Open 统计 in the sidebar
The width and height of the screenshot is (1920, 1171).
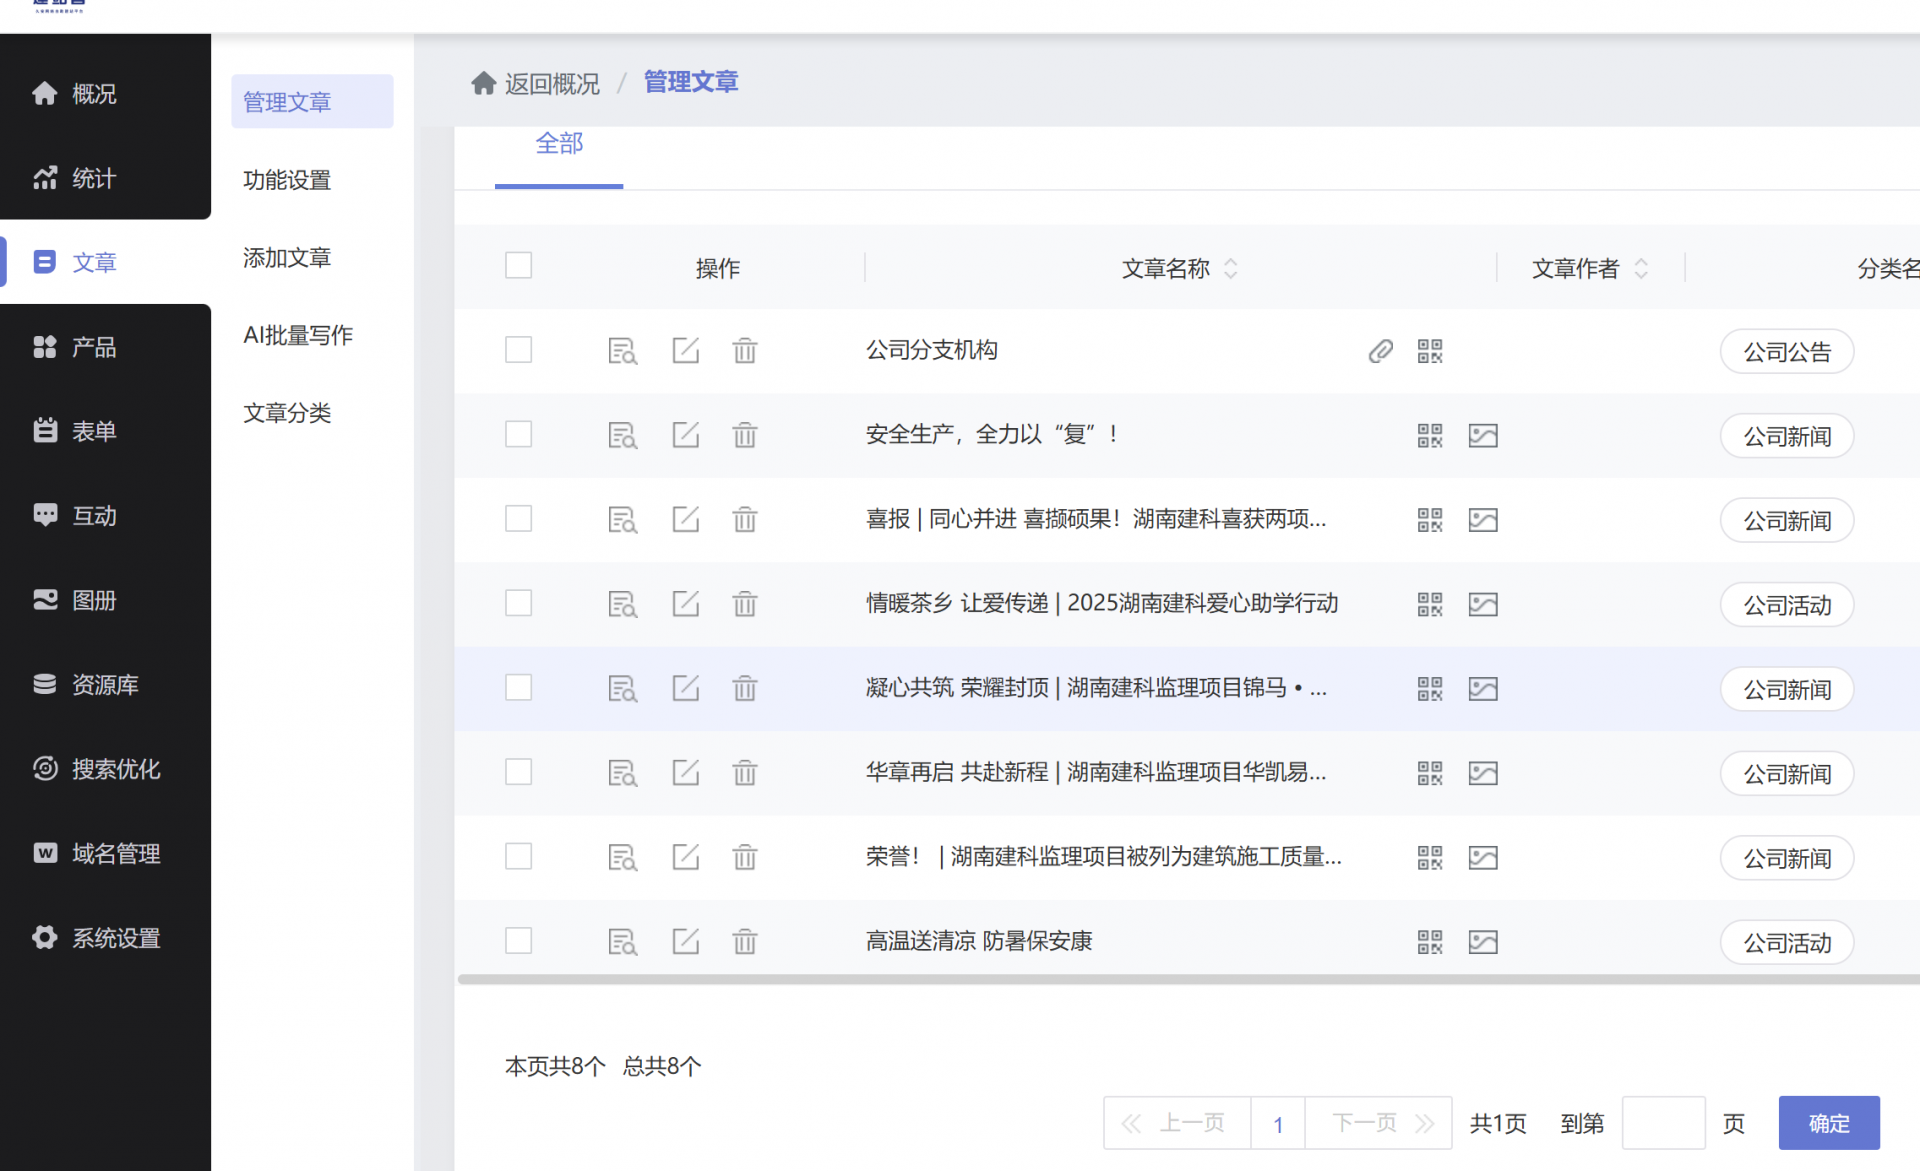[105, 178]
